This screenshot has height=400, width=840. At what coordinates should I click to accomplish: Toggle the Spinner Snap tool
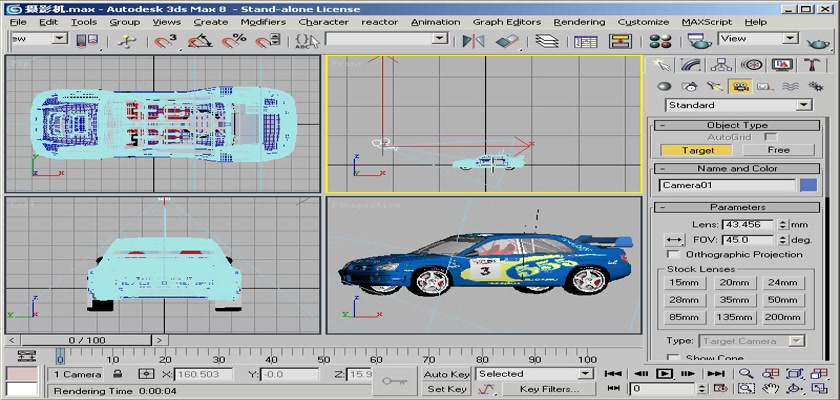point(267,41)
